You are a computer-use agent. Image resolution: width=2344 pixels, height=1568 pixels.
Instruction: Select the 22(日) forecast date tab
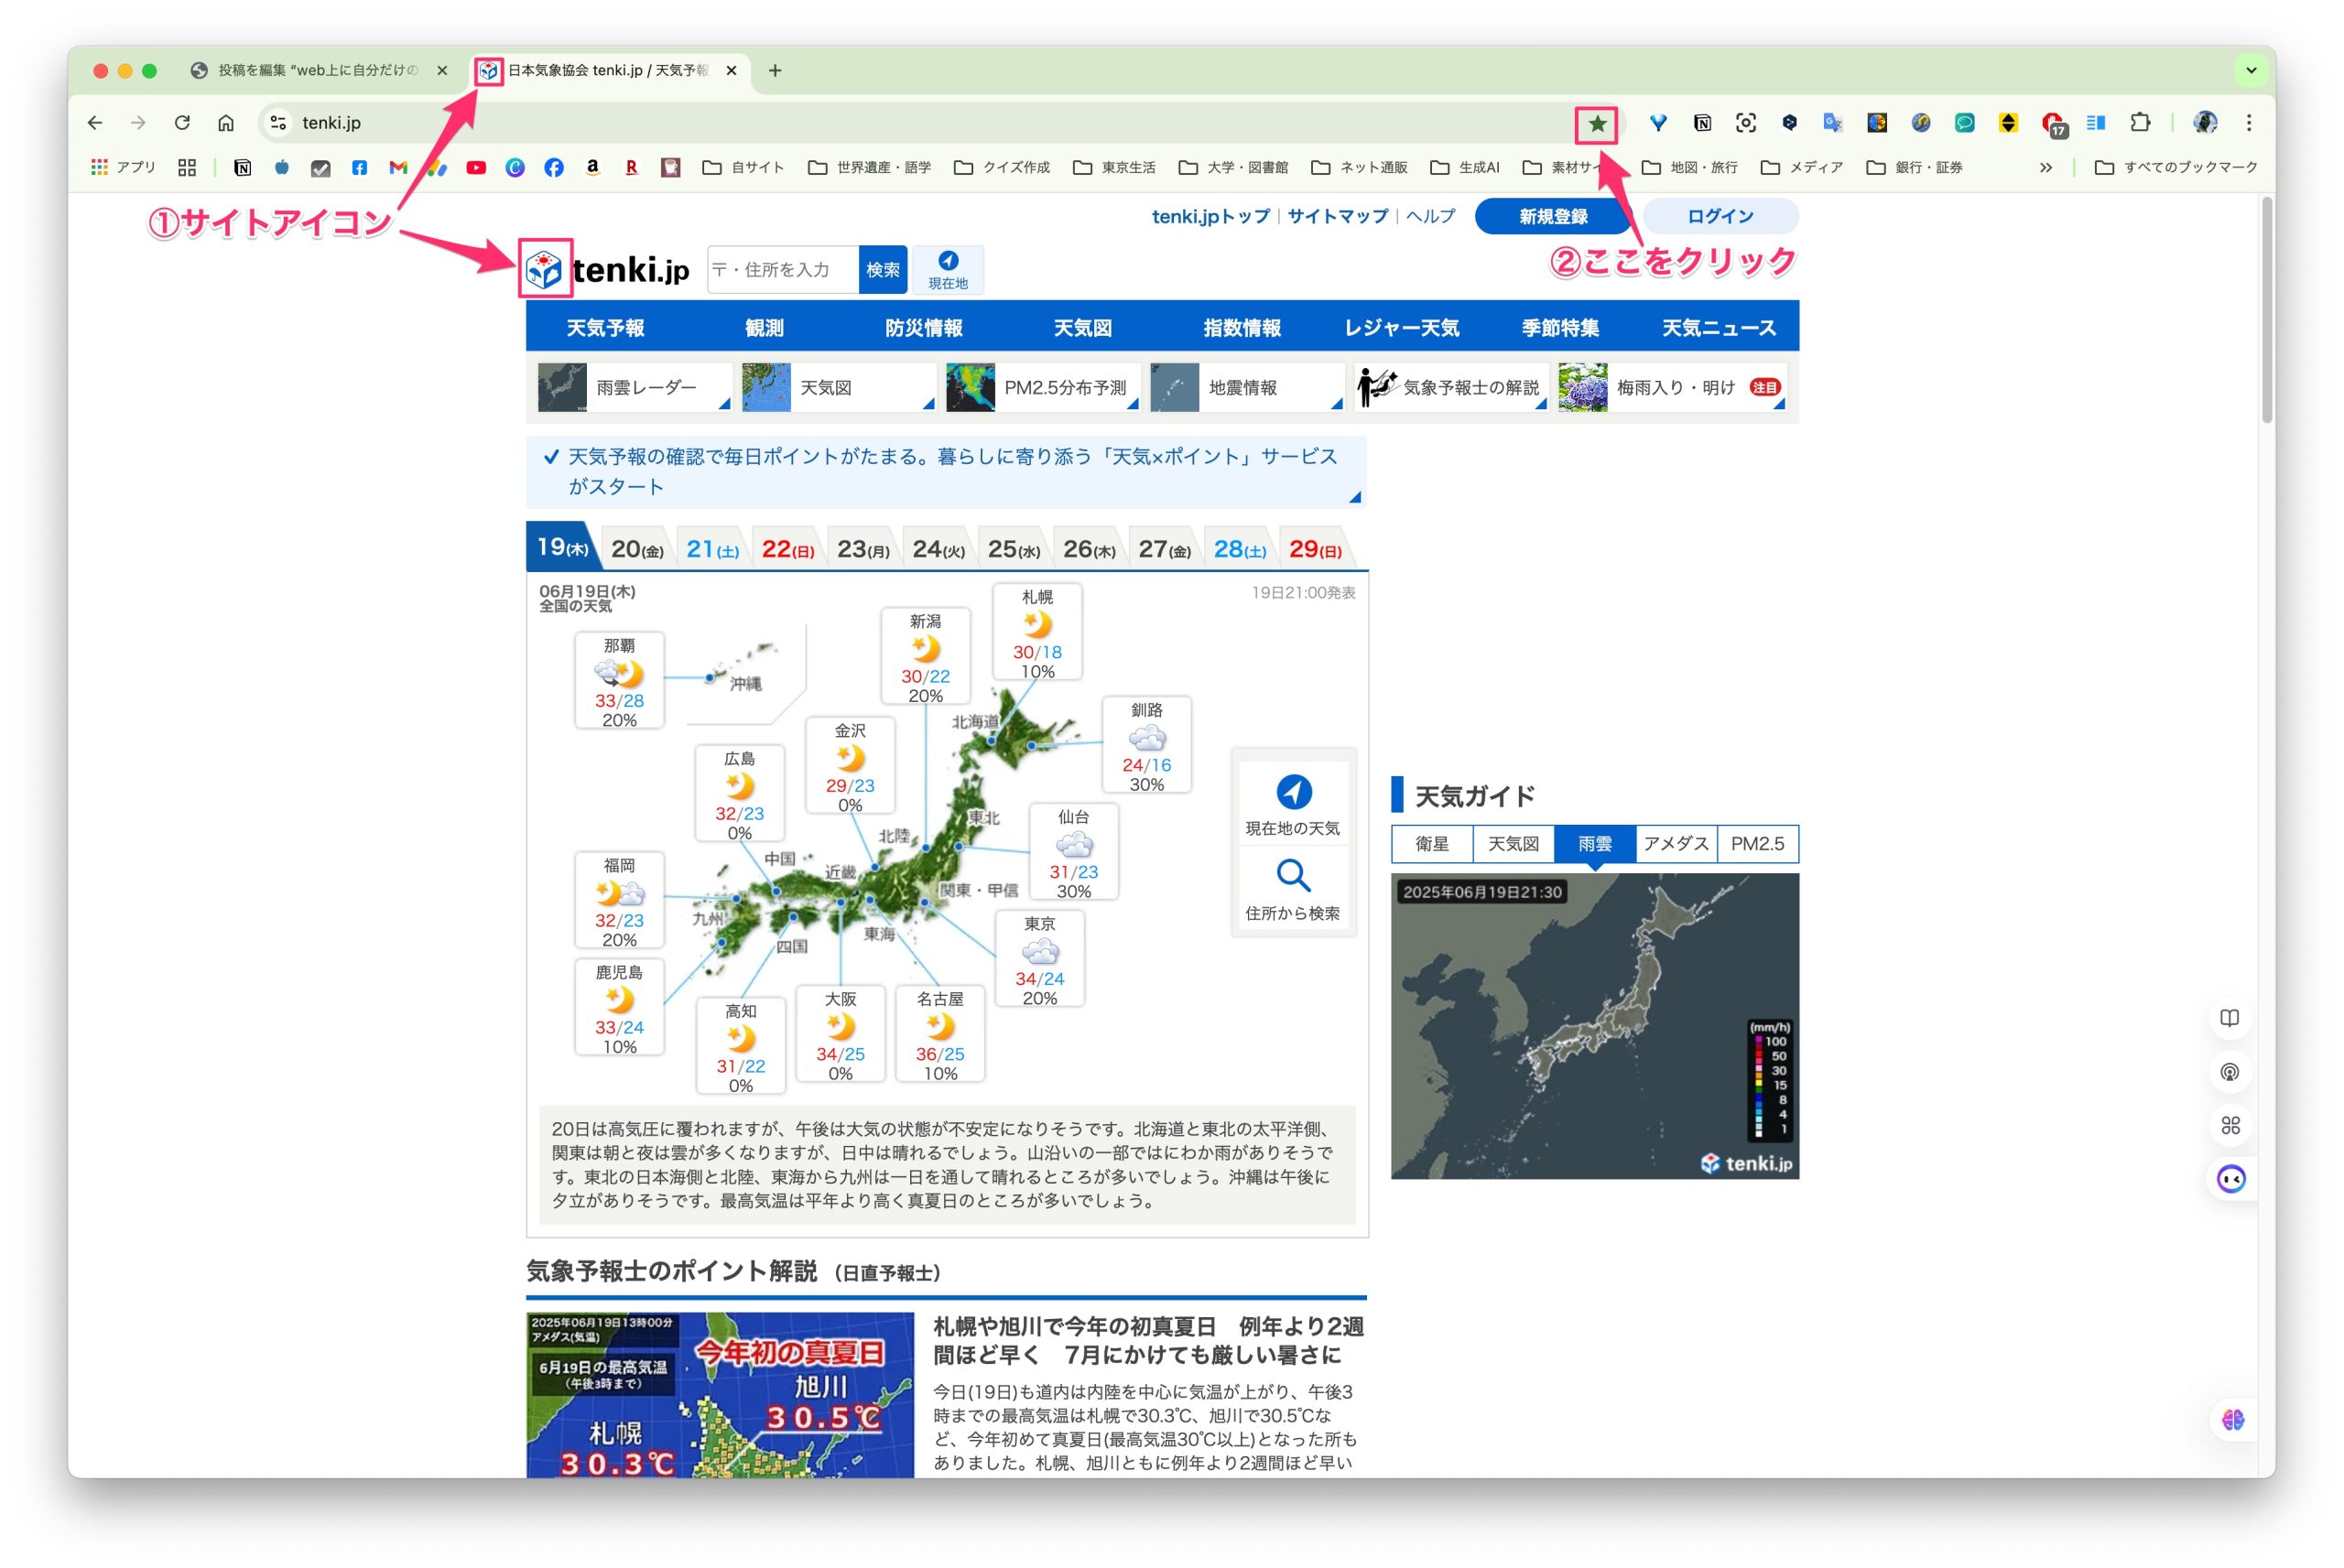click(788, 549)
